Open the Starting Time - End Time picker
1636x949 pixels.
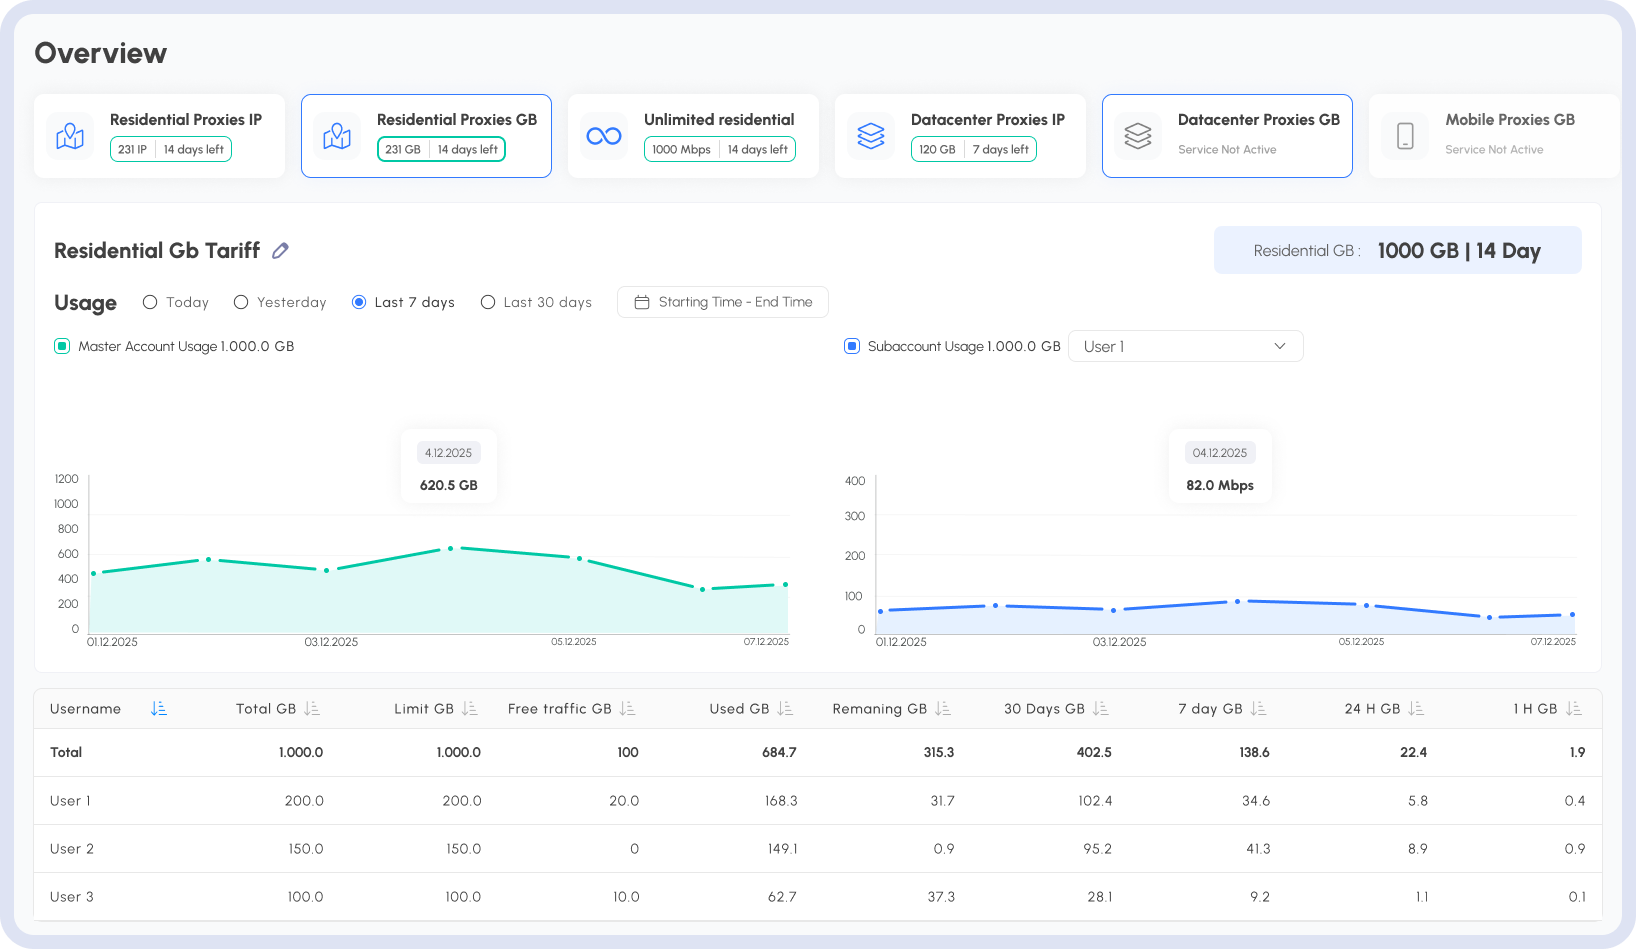coord(723,302)
